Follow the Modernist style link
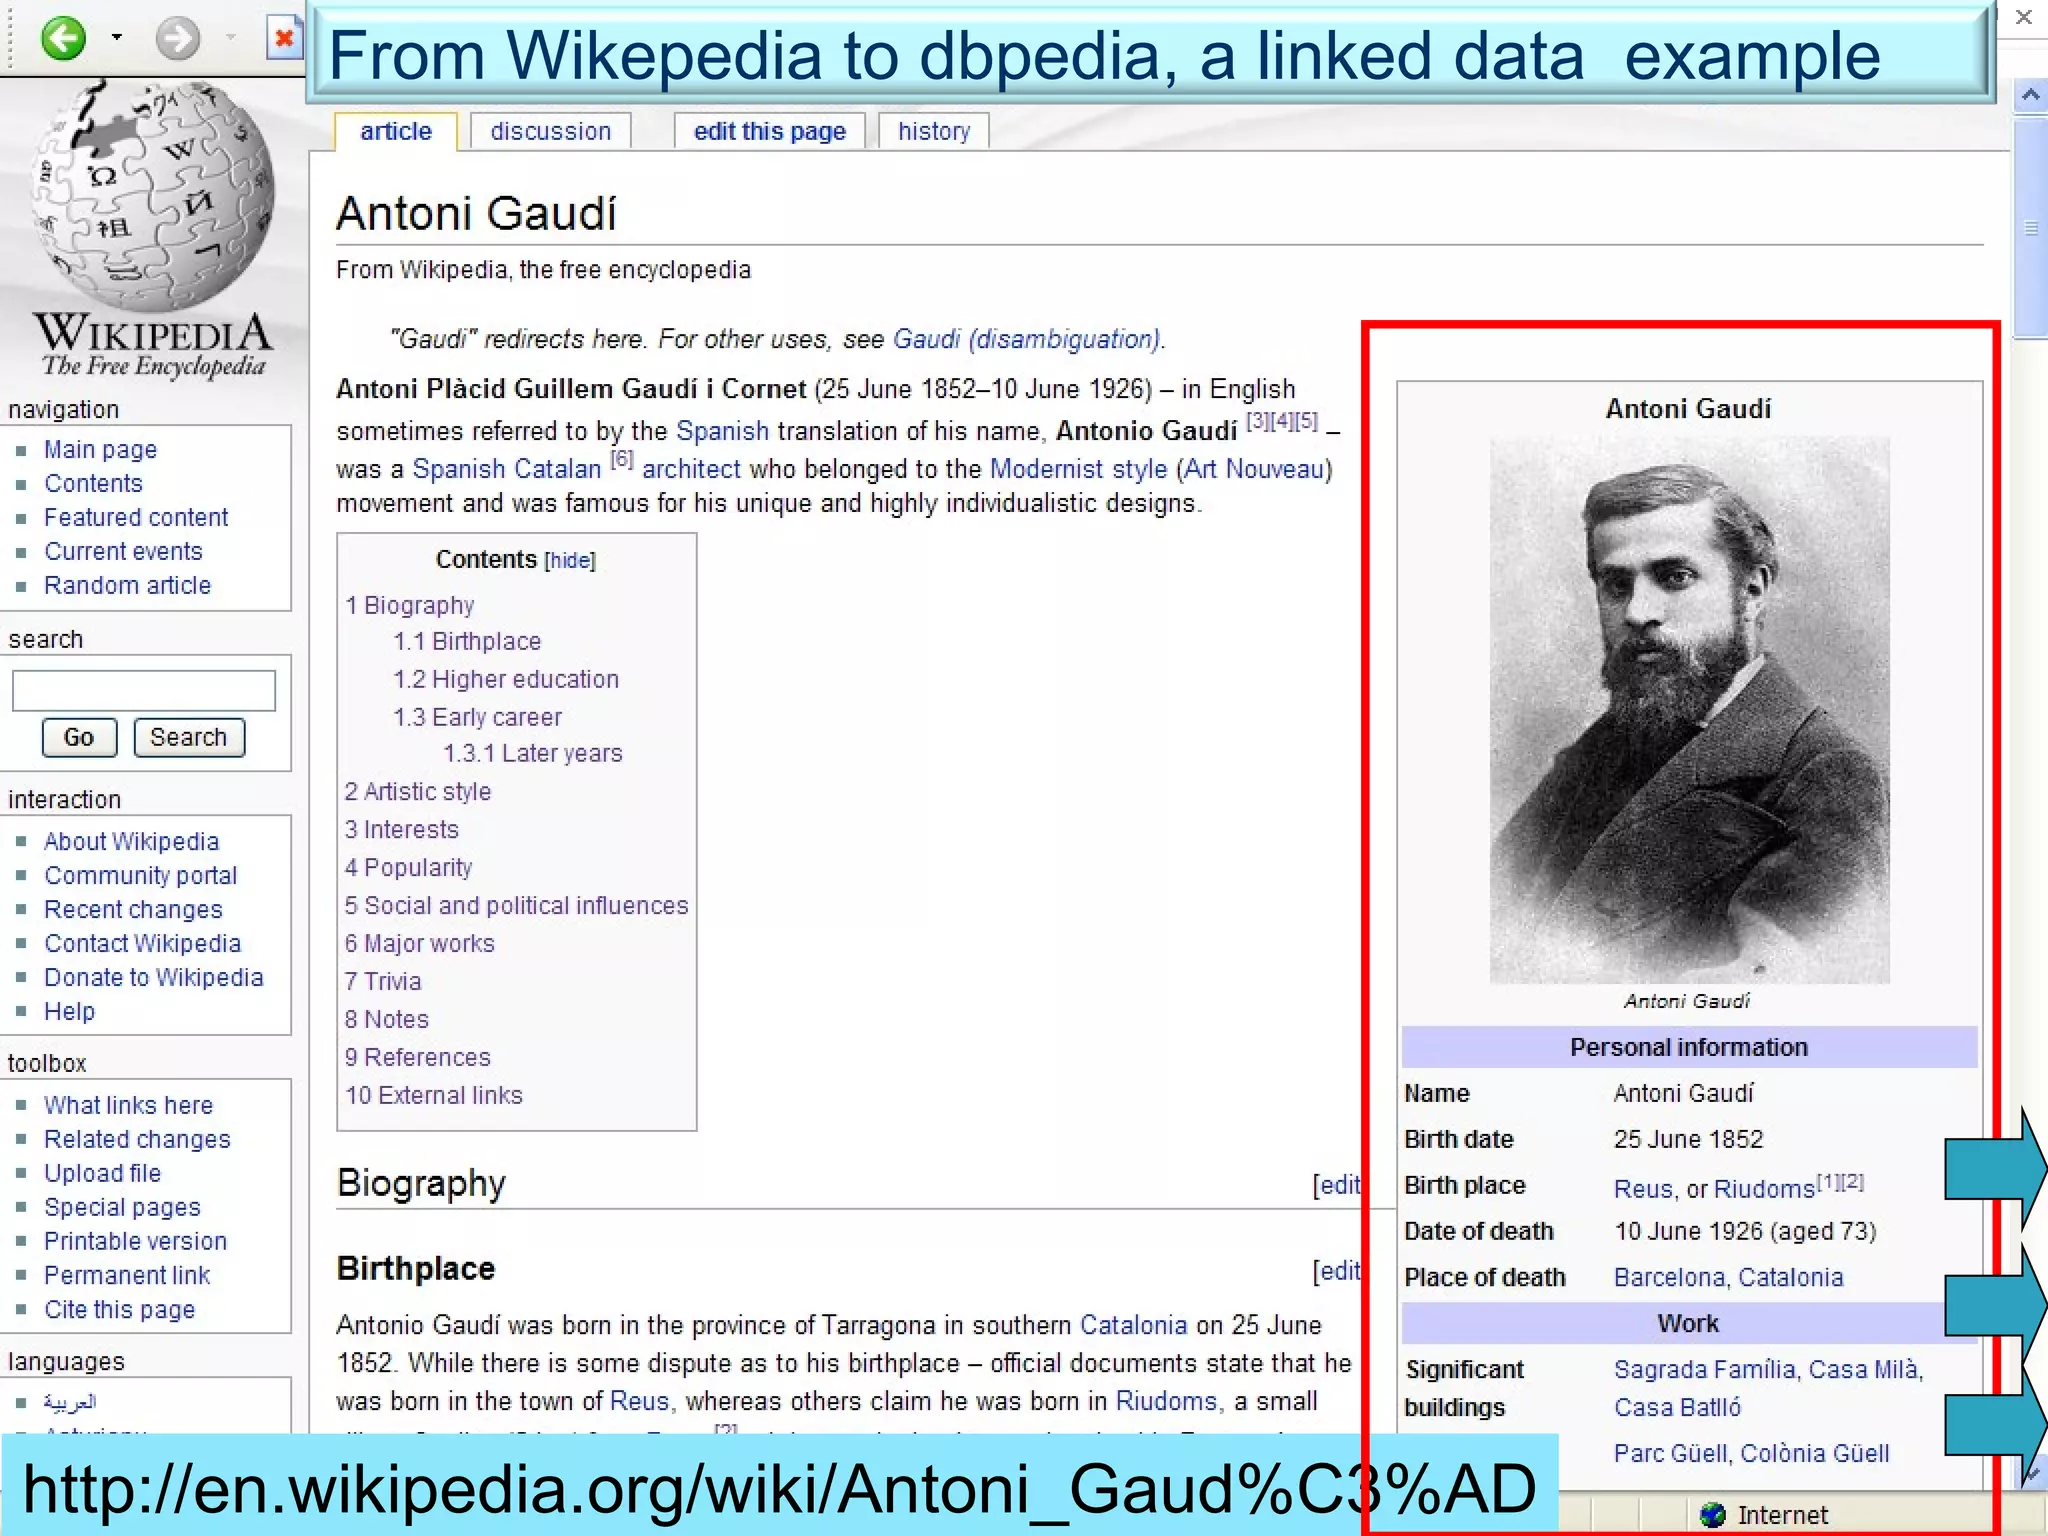This screenshot has width=2048, height=1536. tap(1078, 469)
